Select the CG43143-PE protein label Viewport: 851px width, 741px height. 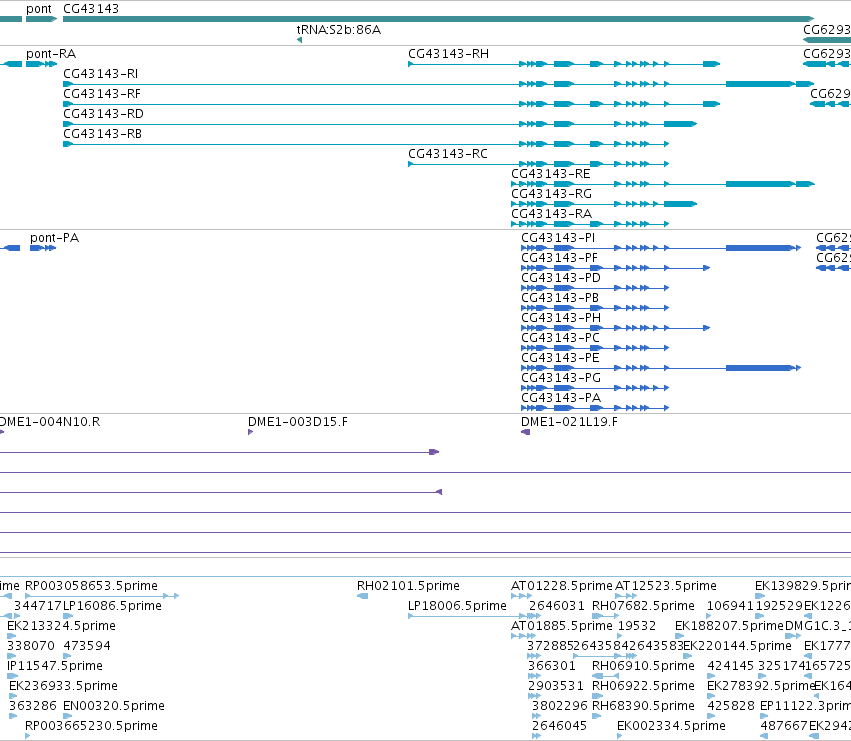coord(560,358)
